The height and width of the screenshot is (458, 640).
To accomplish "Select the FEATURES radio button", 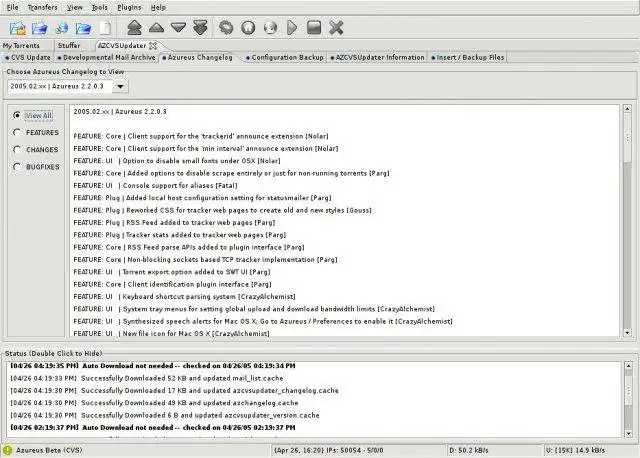I will [x=17, y=133].
